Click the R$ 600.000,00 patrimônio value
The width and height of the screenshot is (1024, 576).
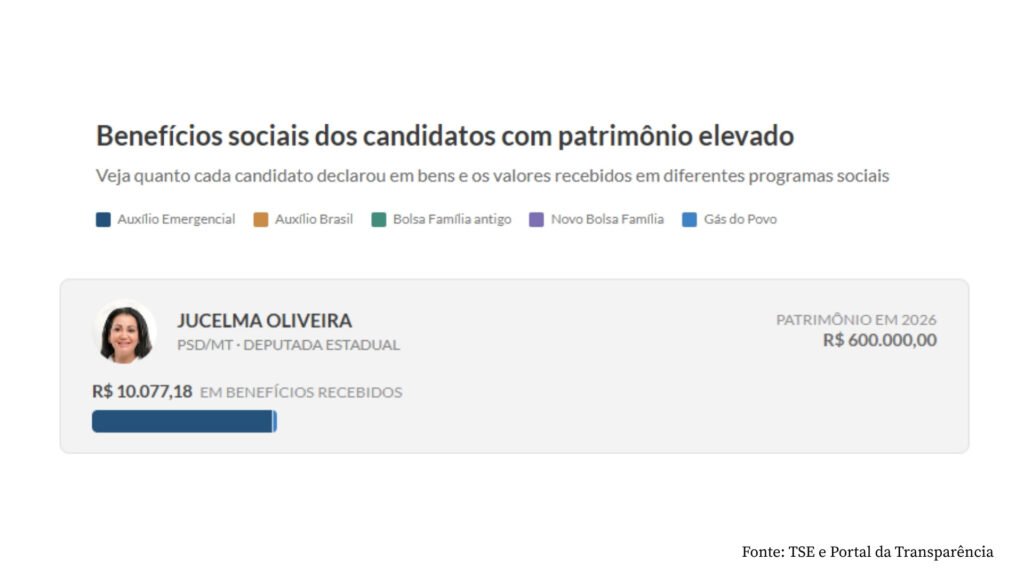coord(880,340)
